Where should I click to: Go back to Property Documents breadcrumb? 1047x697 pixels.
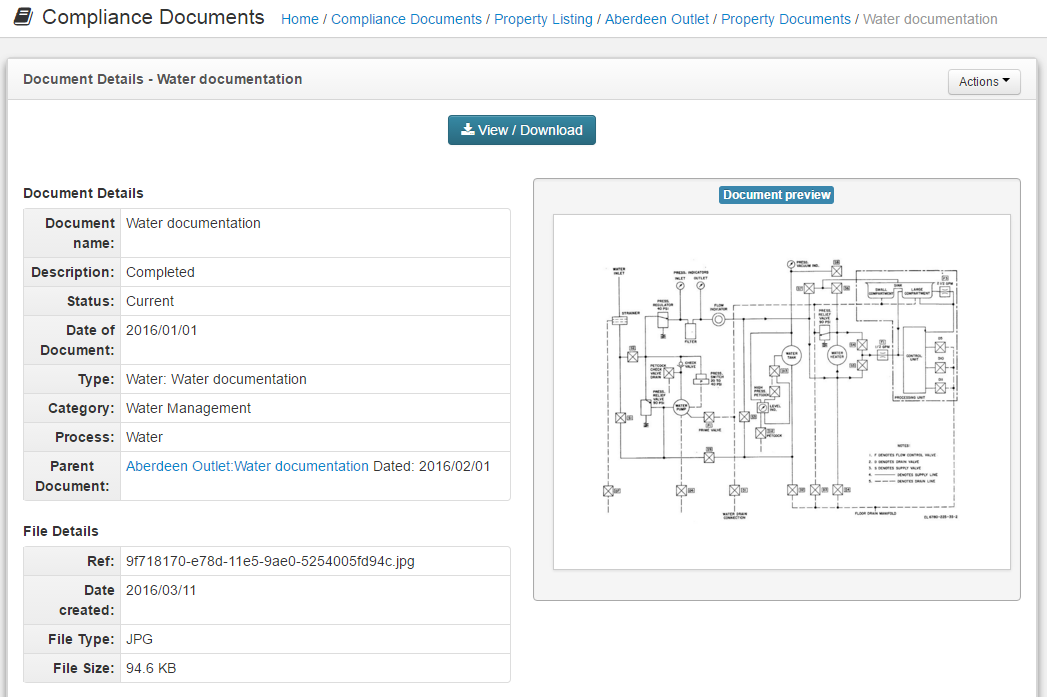(x=785, y=19)
